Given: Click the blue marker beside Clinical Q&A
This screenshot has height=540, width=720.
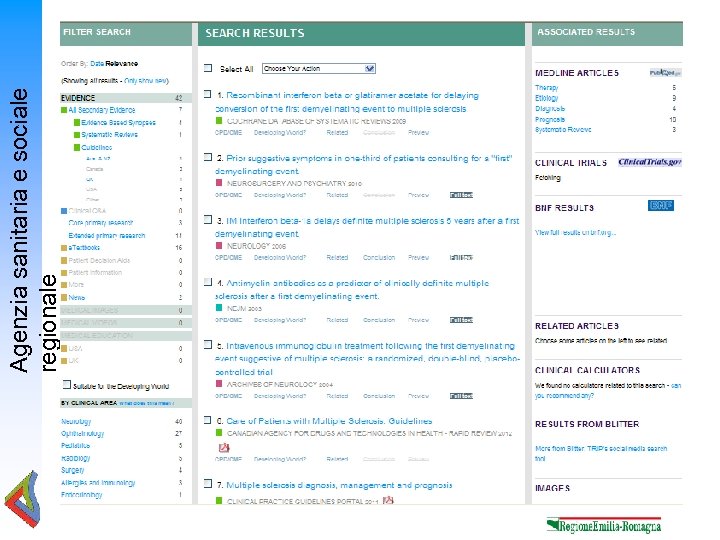Looking at the screenshot, I should pyautogui.click(x=64, y=211).
